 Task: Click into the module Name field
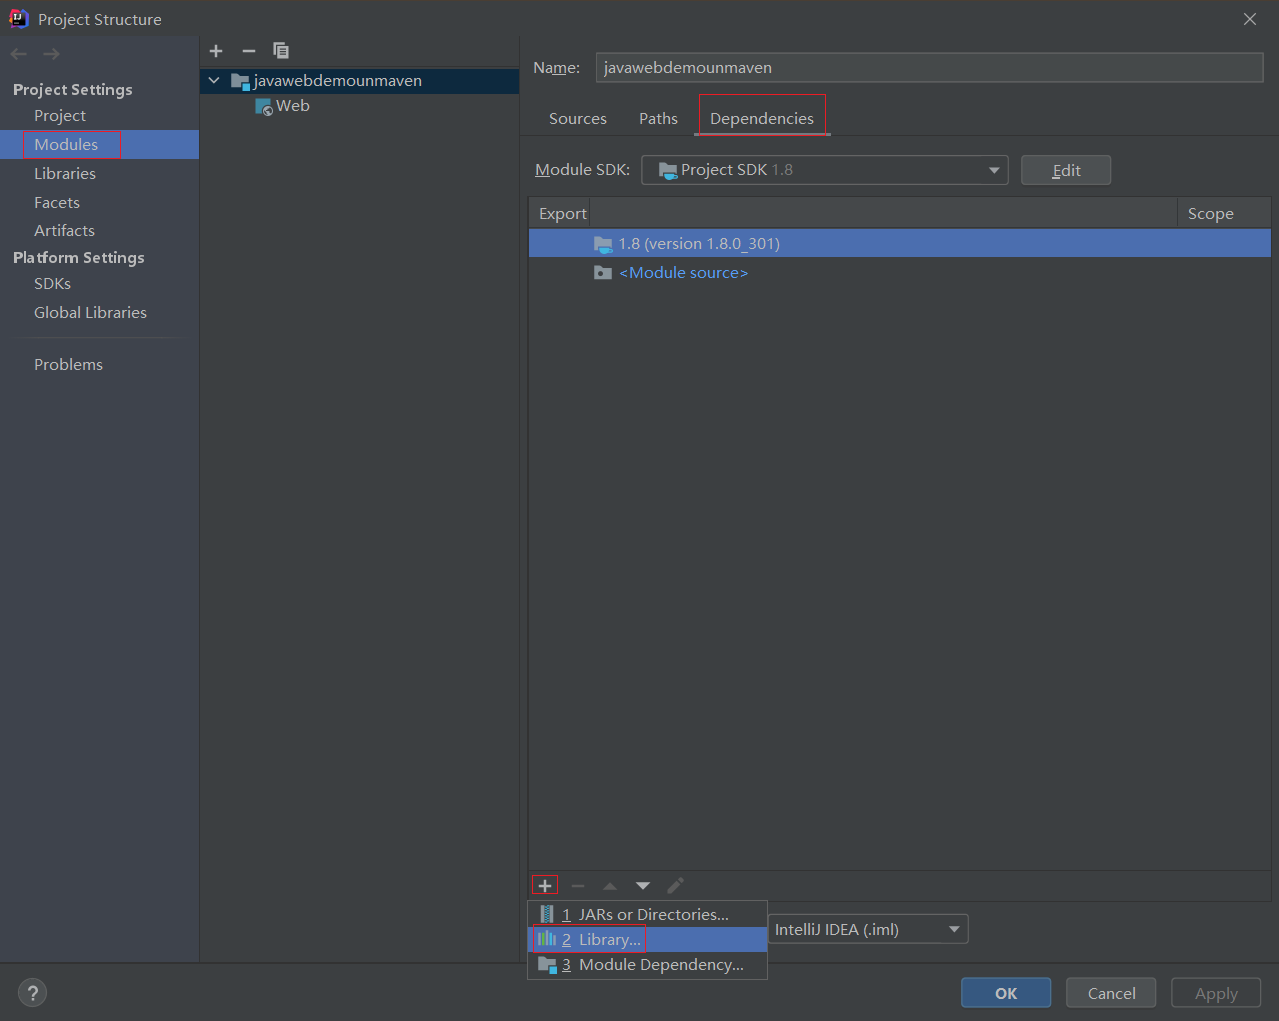[x=928, y=68]
